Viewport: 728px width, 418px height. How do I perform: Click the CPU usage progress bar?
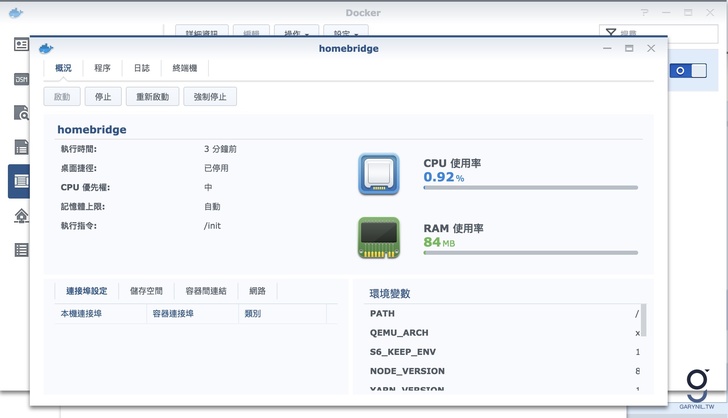[530, 187]
